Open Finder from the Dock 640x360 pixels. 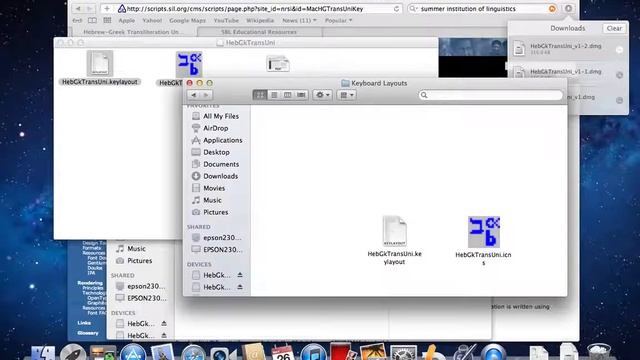coord(42,353)
